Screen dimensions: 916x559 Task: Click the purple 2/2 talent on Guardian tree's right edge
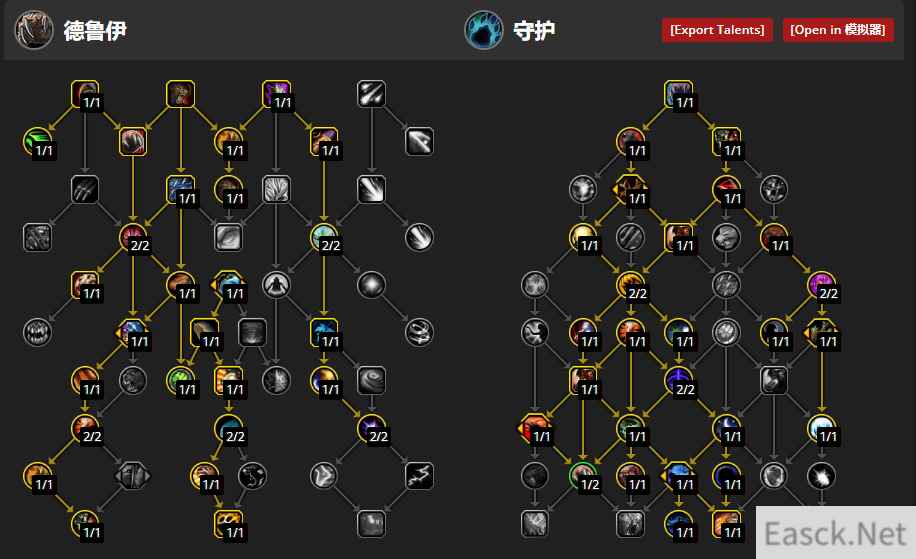pos(822,285)
